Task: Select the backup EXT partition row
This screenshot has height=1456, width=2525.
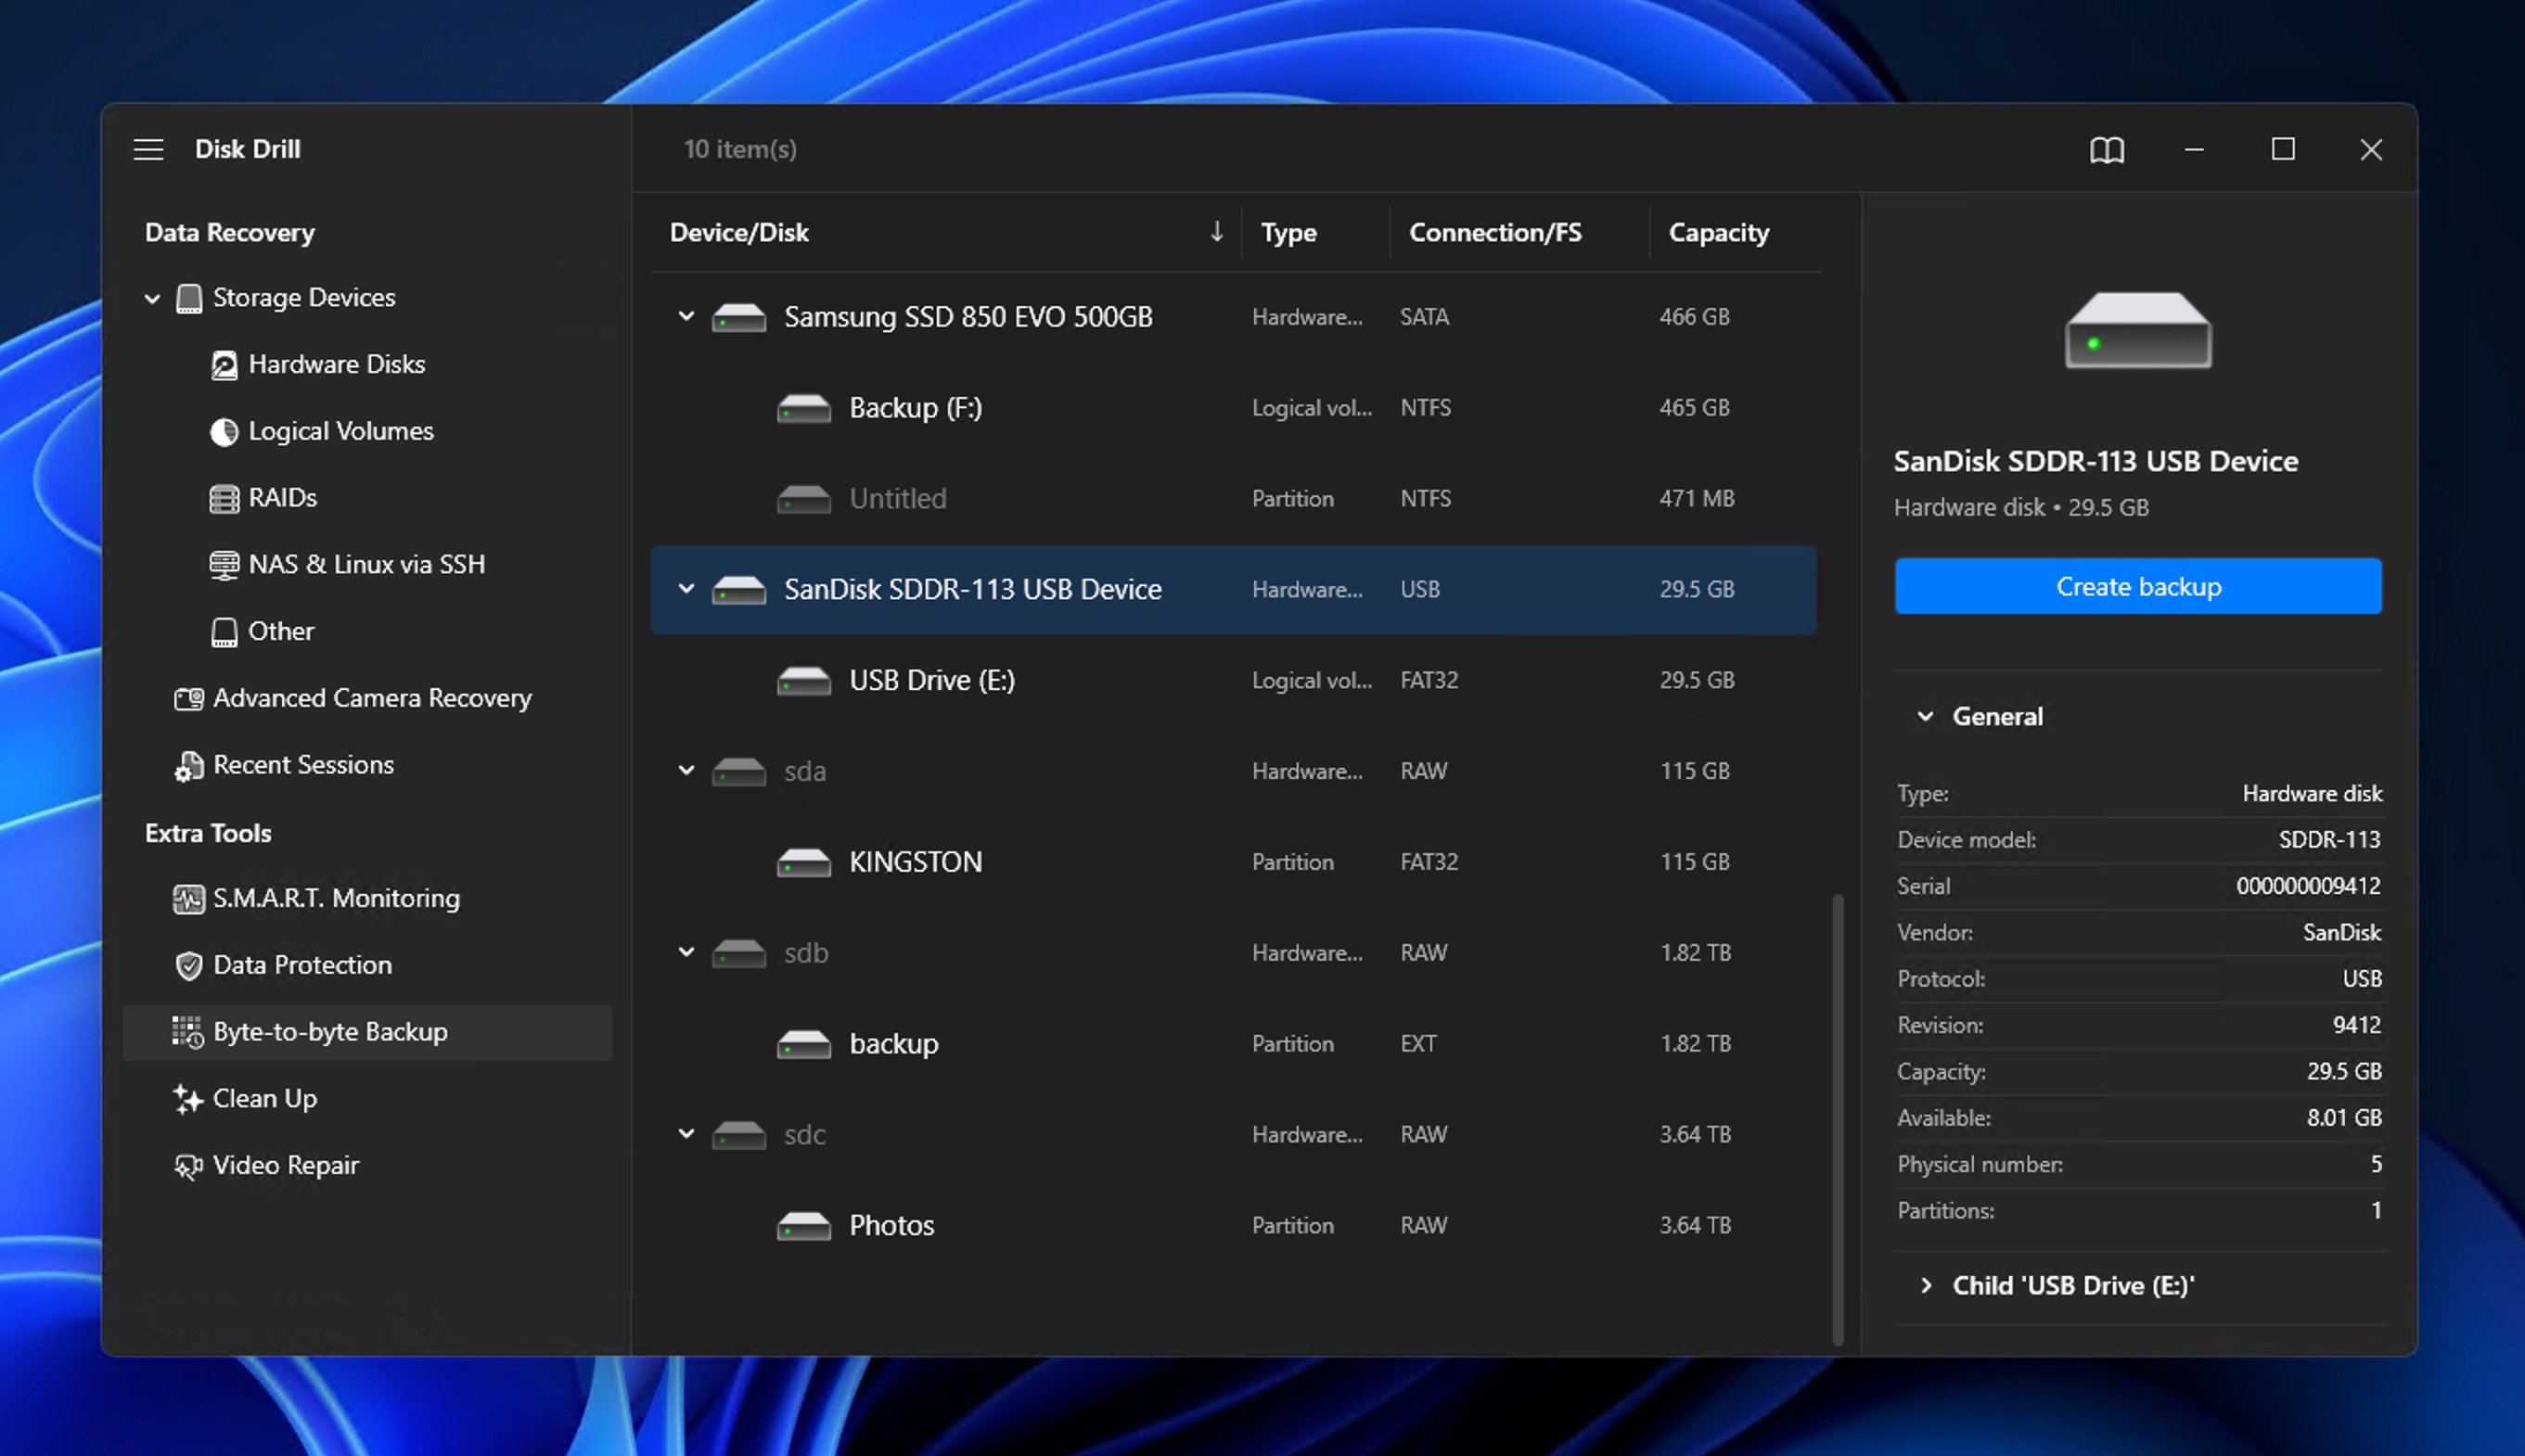Action: pyautogui.click(x=1234, y=1043)
